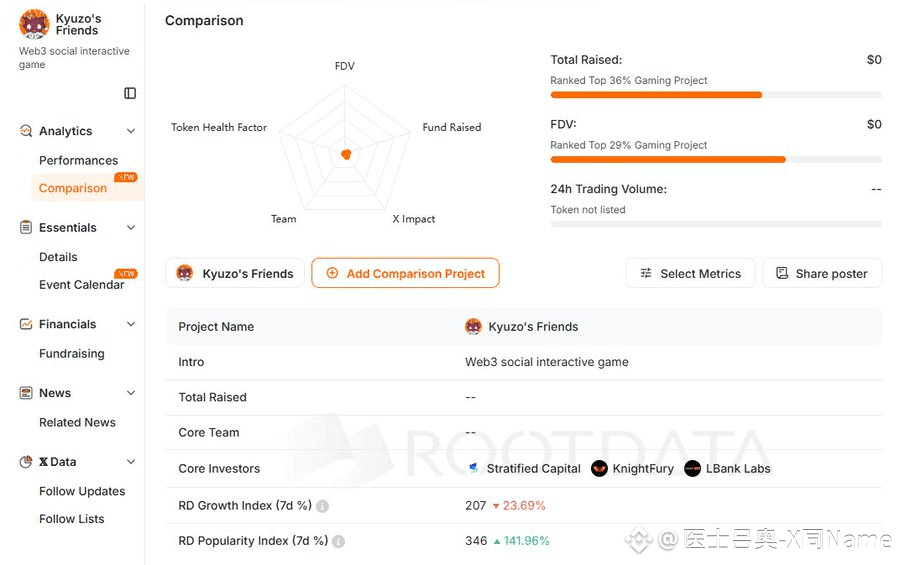Viewport: 900px width, 565px height.
Task: Collapse the Essentials section chevron
Action: [130, 228]
